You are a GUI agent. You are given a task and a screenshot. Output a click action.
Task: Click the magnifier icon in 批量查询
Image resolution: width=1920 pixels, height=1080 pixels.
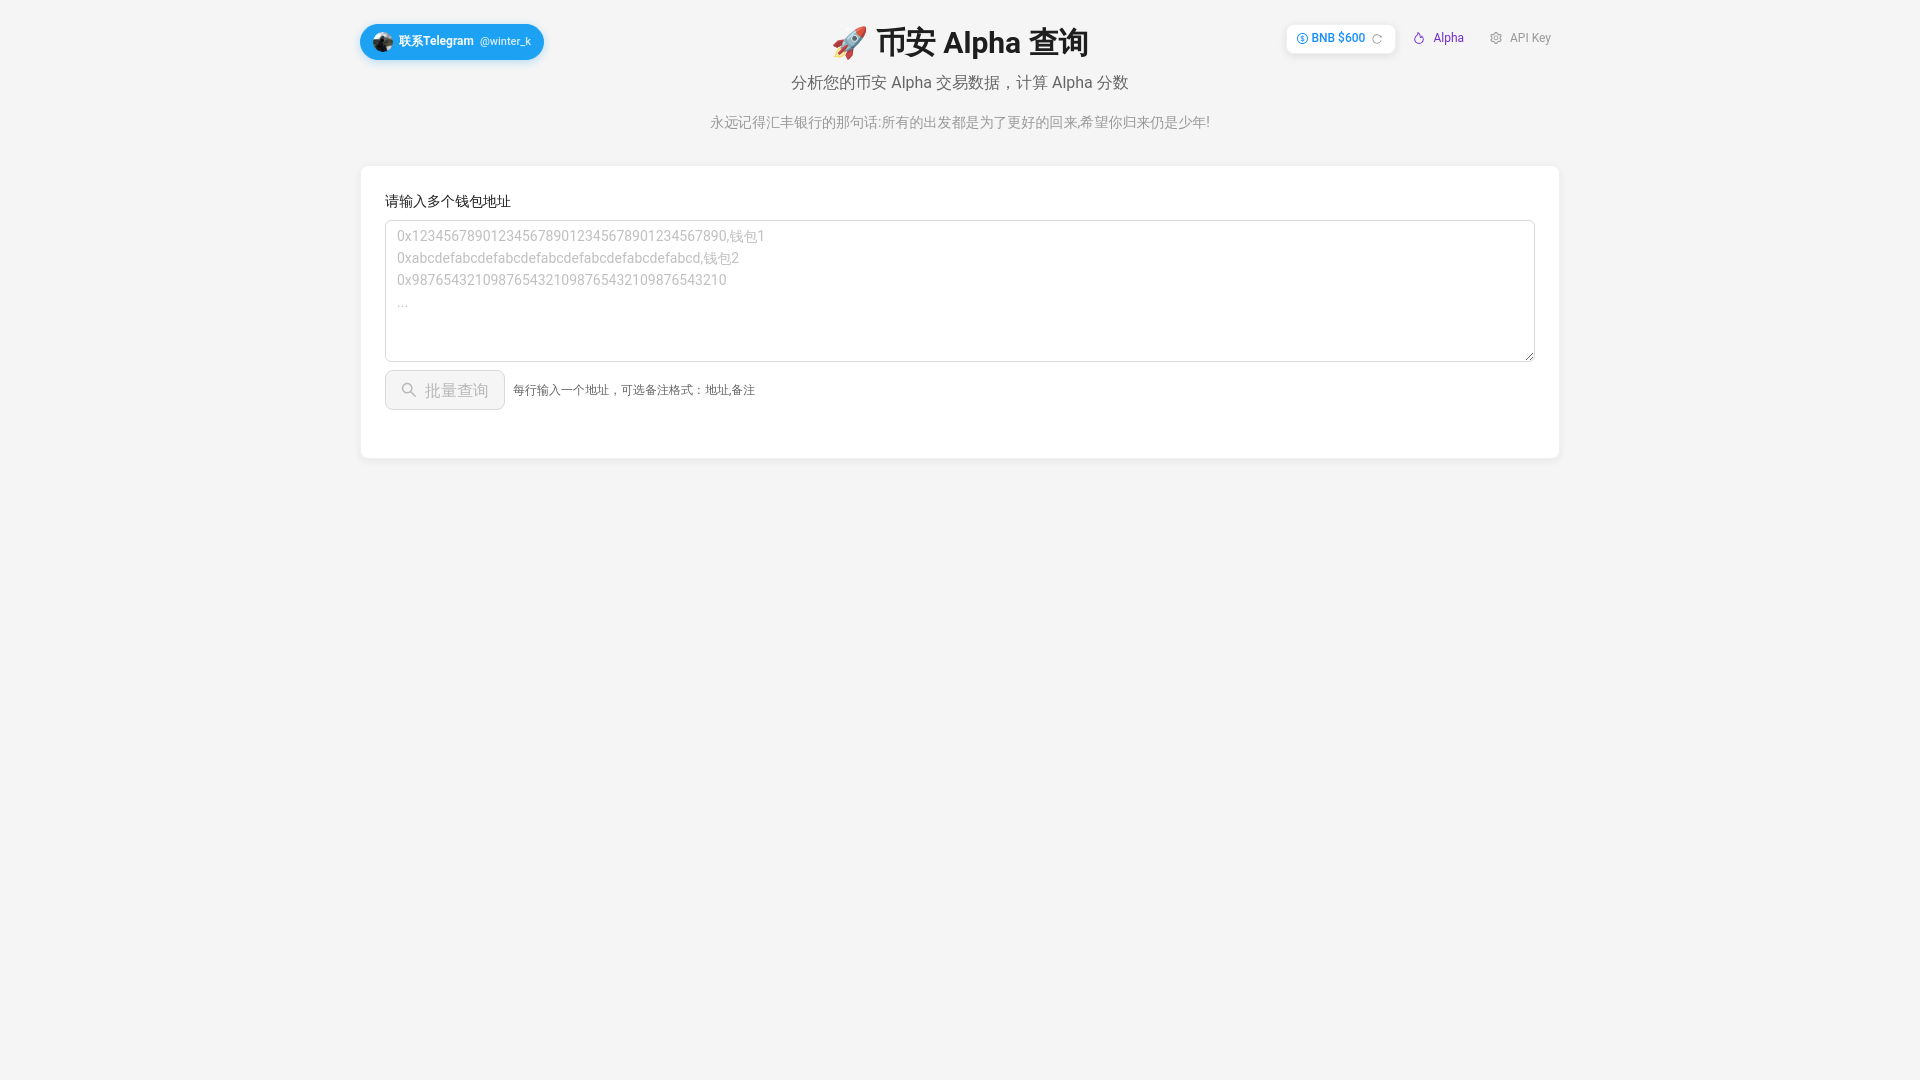409,390
